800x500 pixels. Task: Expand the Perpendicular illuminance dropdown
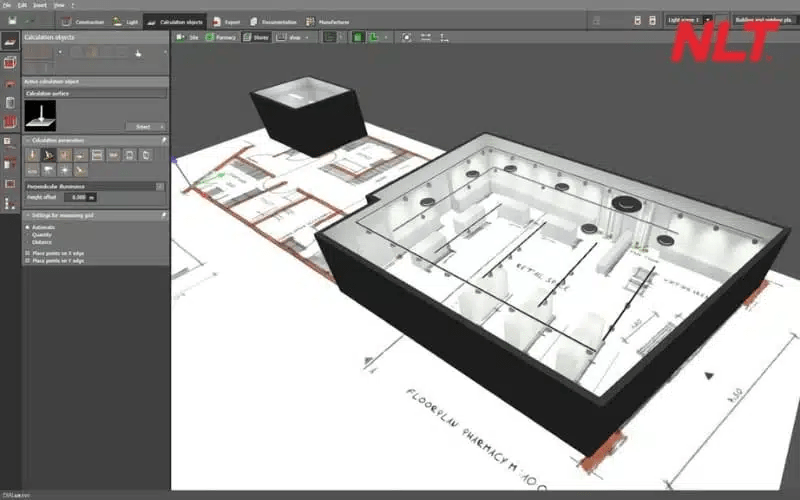(160, 186)
